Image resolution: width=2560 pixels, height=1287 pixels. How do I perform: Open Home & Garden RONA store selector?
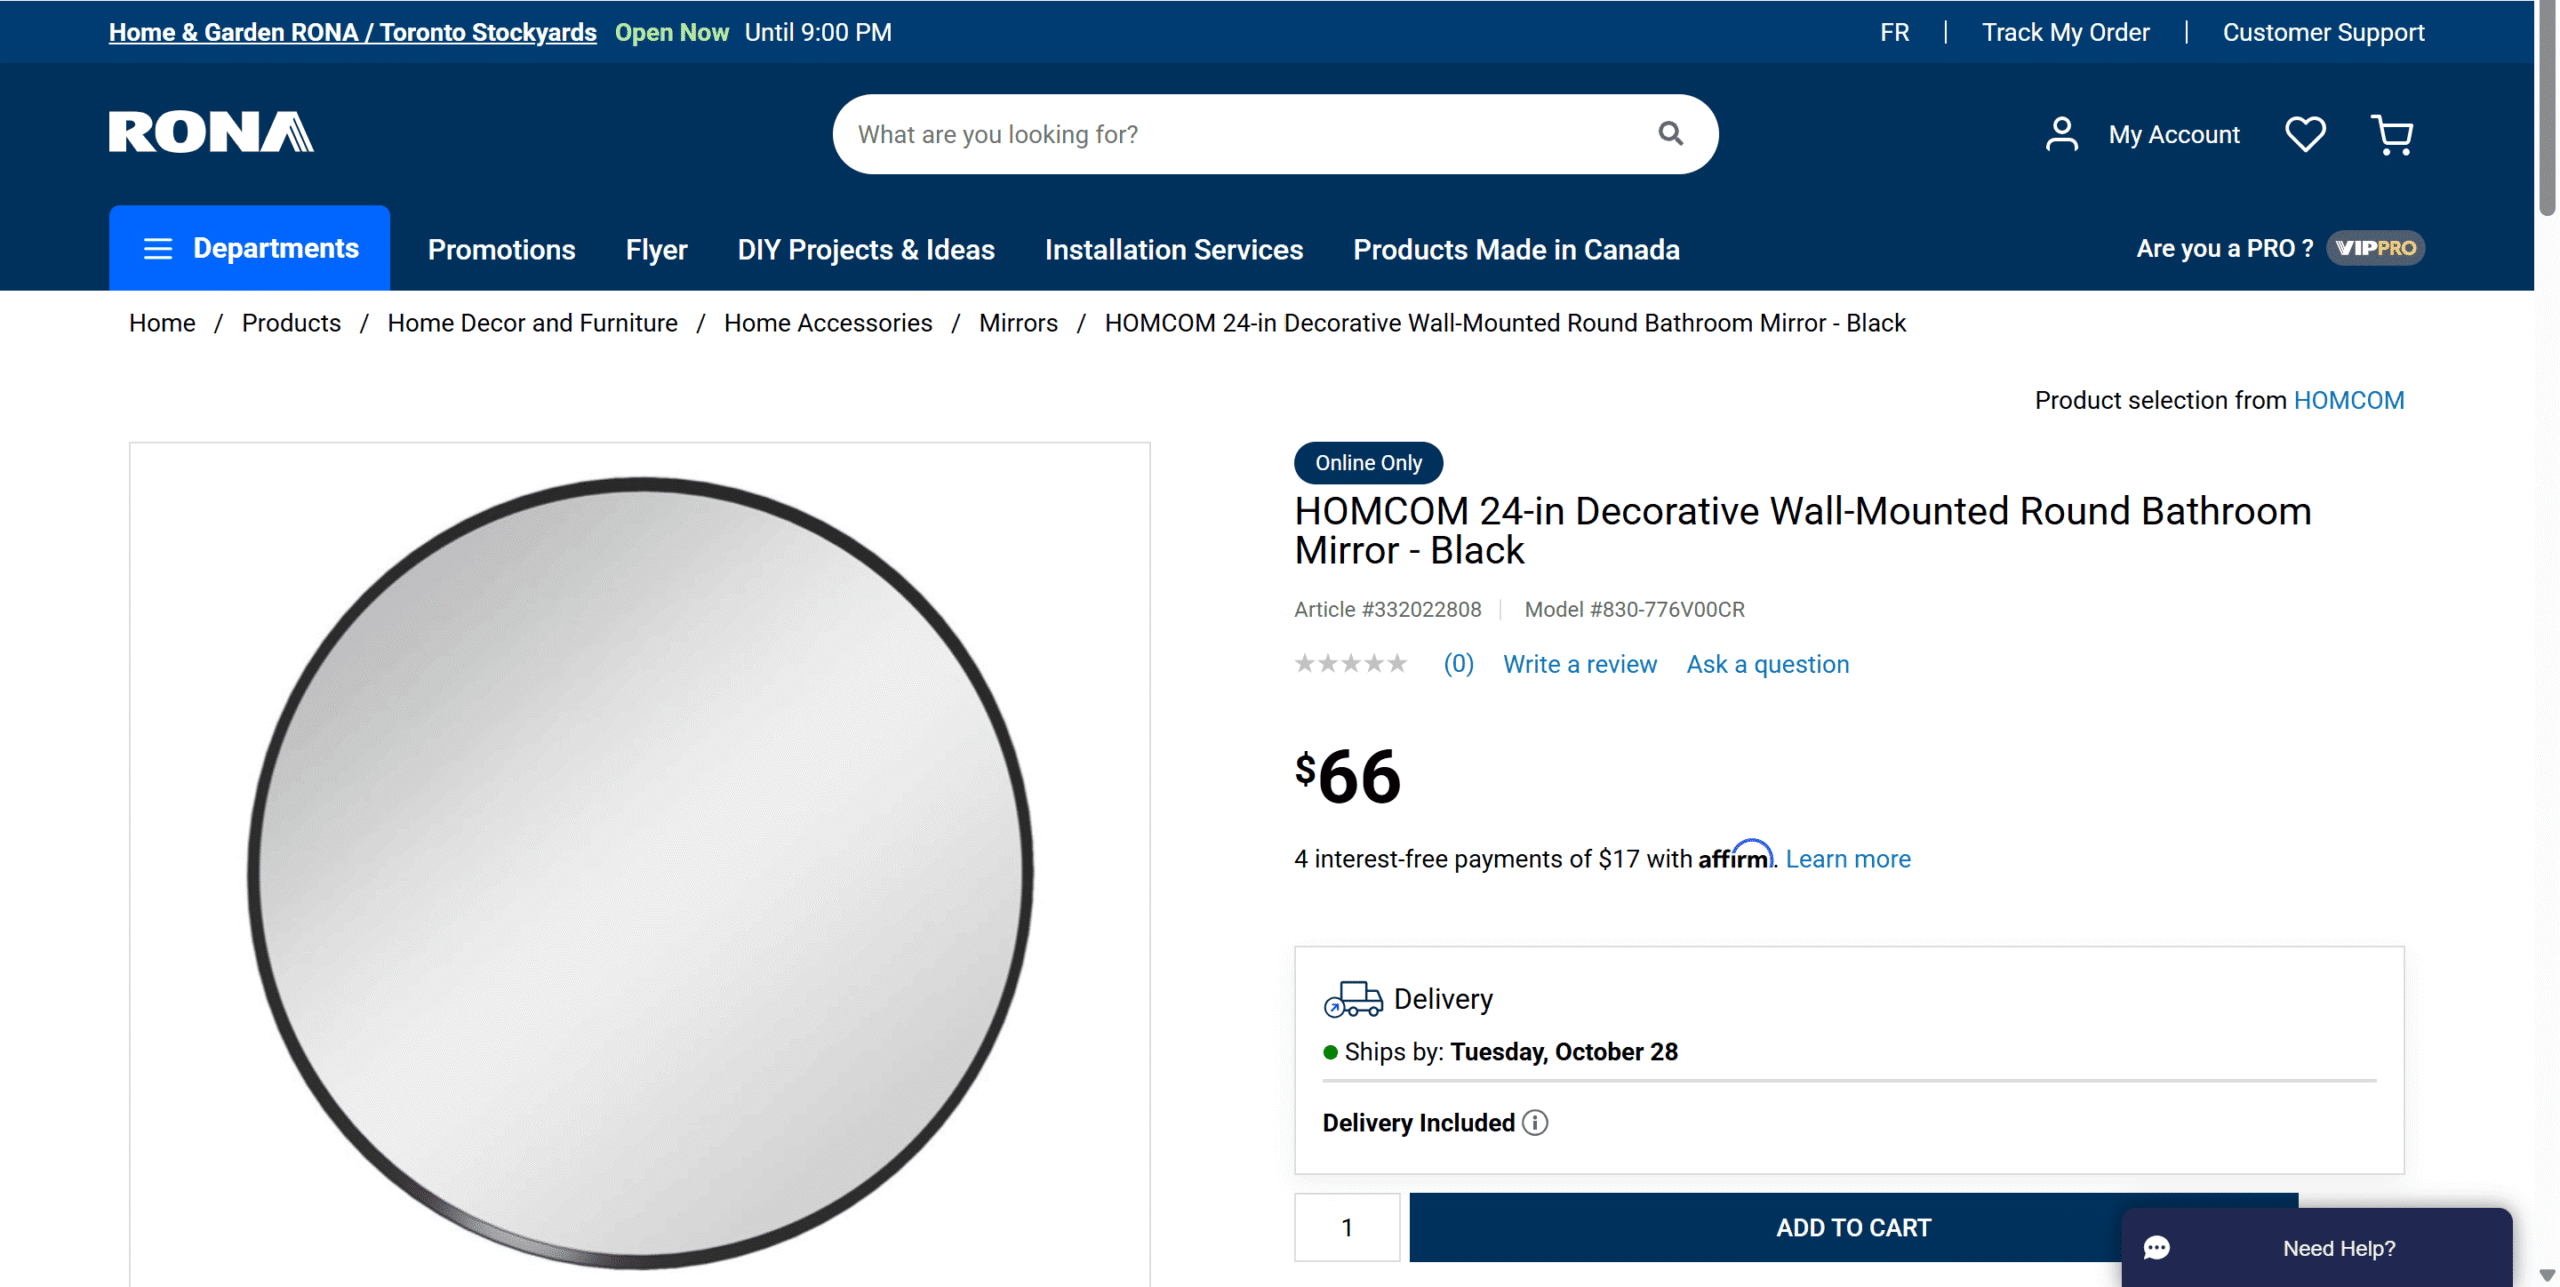352,32
